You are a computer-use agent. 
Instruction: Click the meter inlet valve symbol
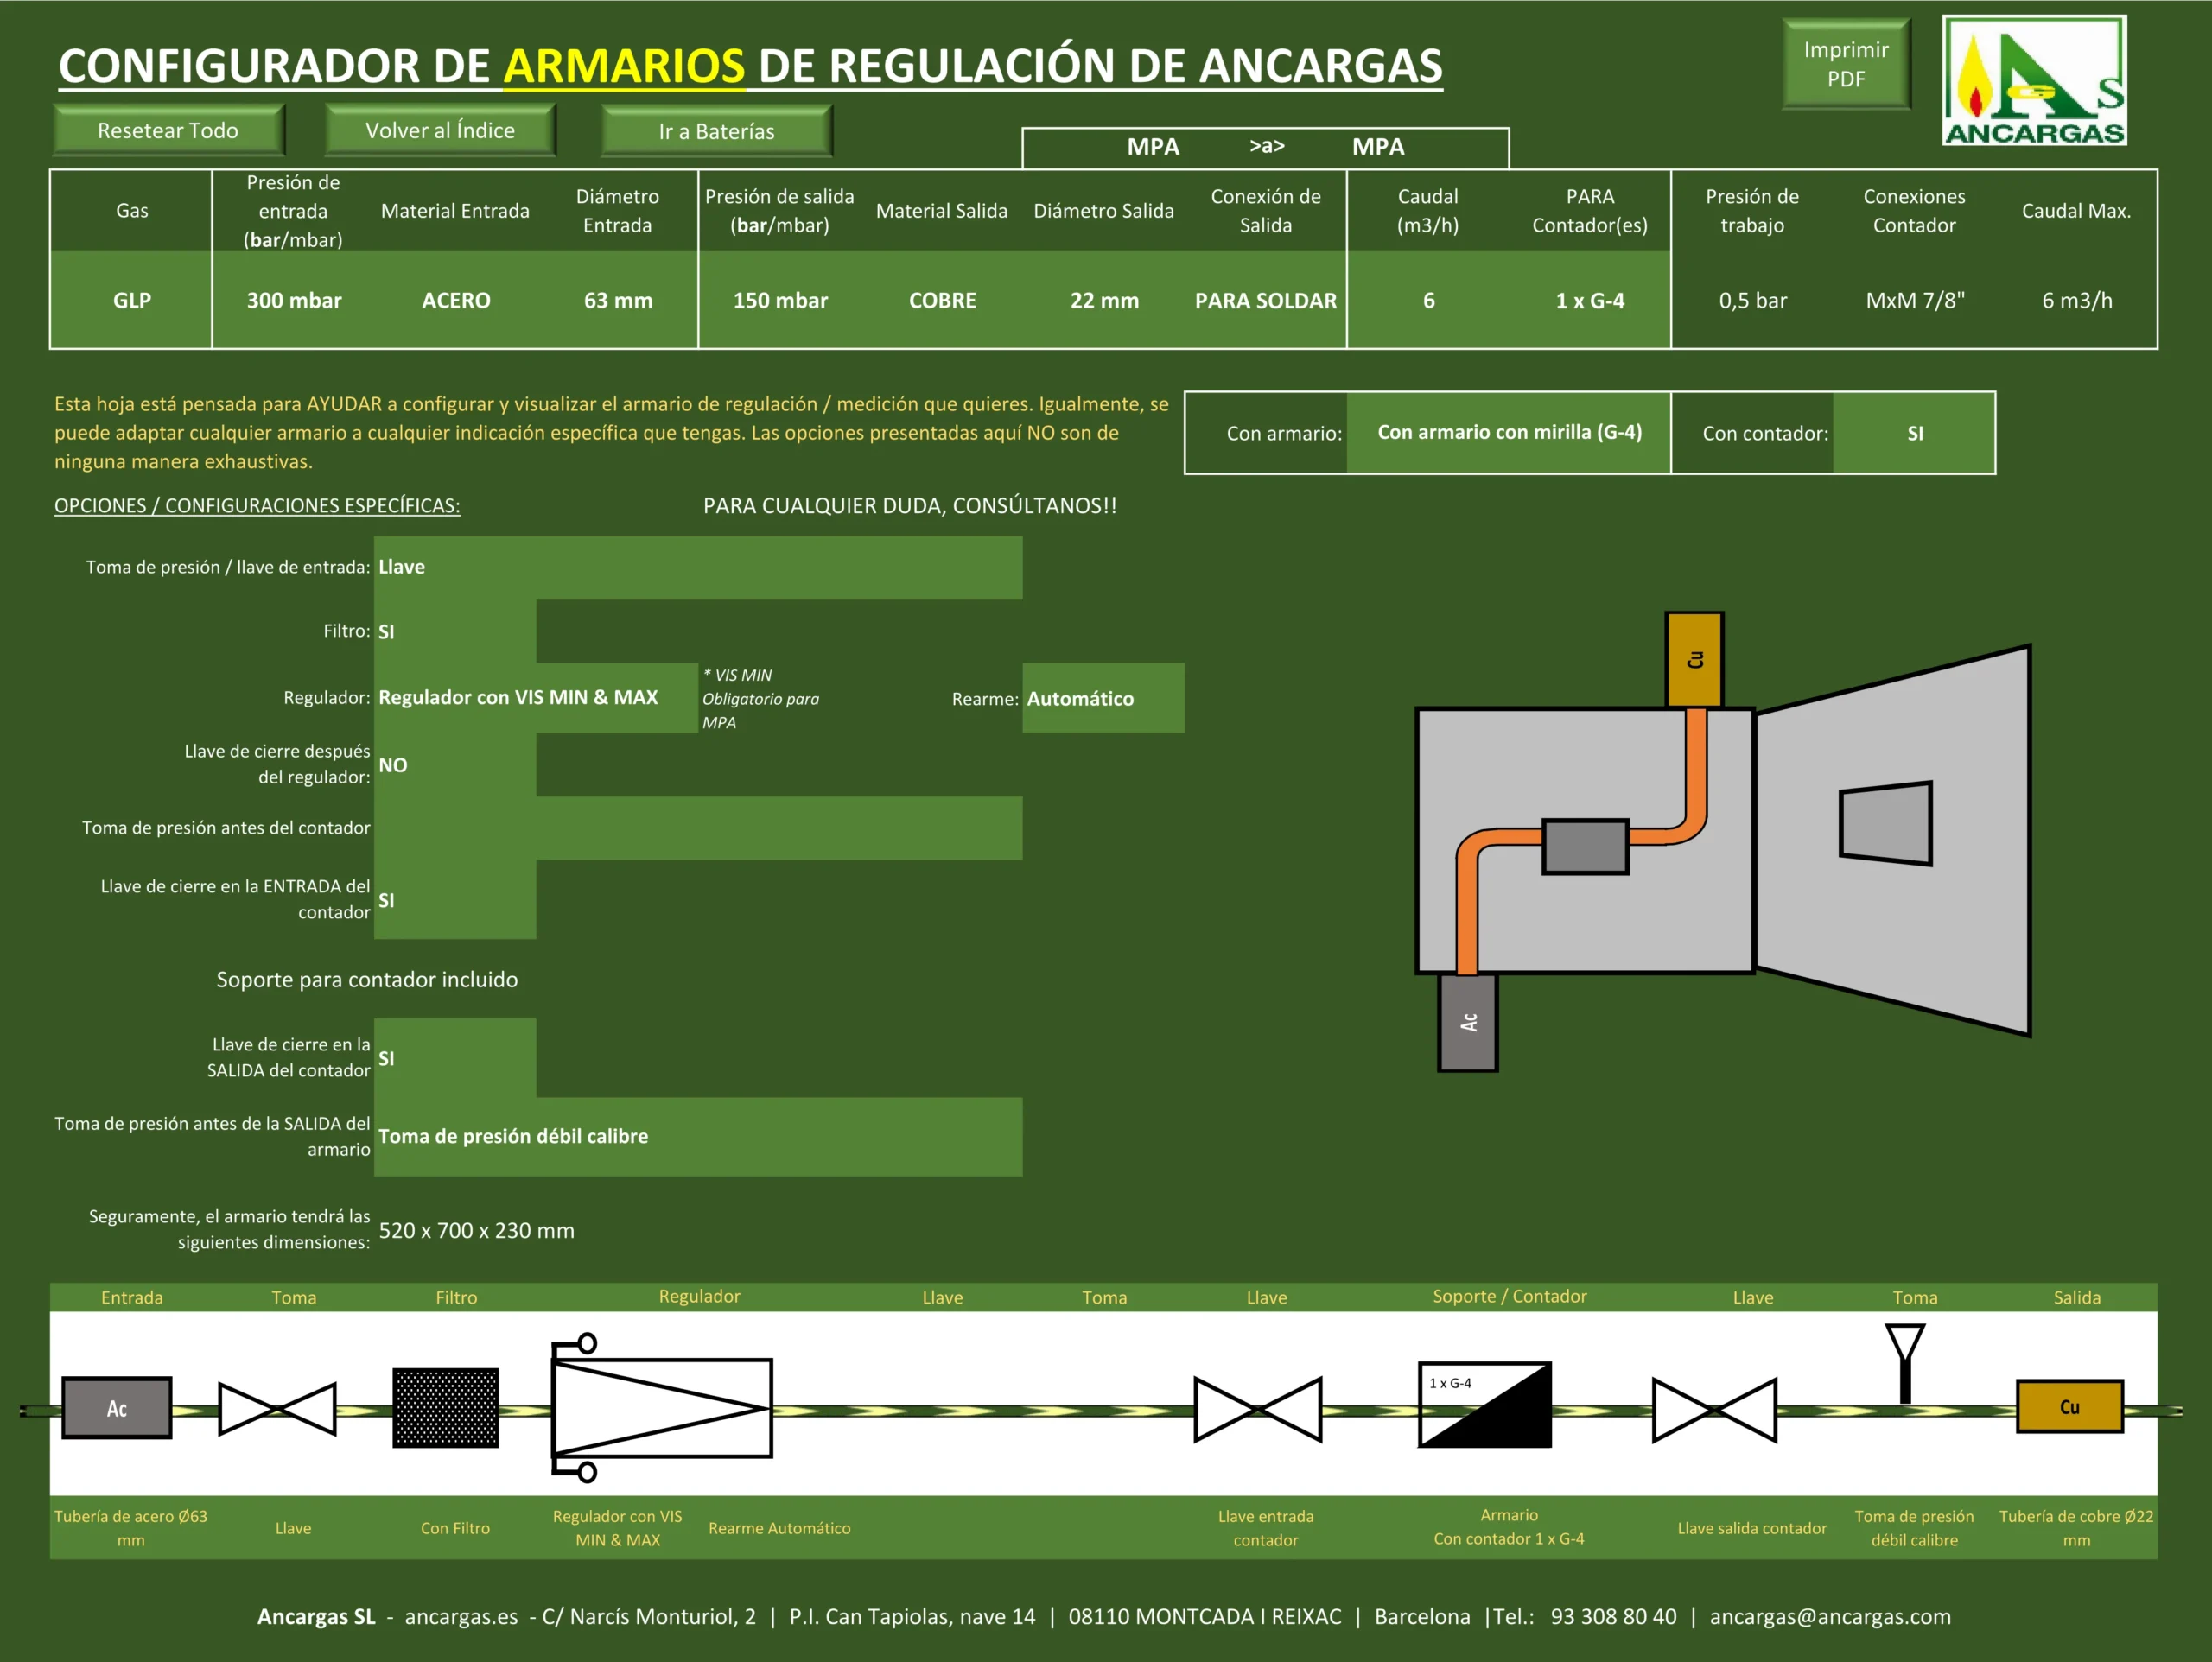tap(1257, 1409)
